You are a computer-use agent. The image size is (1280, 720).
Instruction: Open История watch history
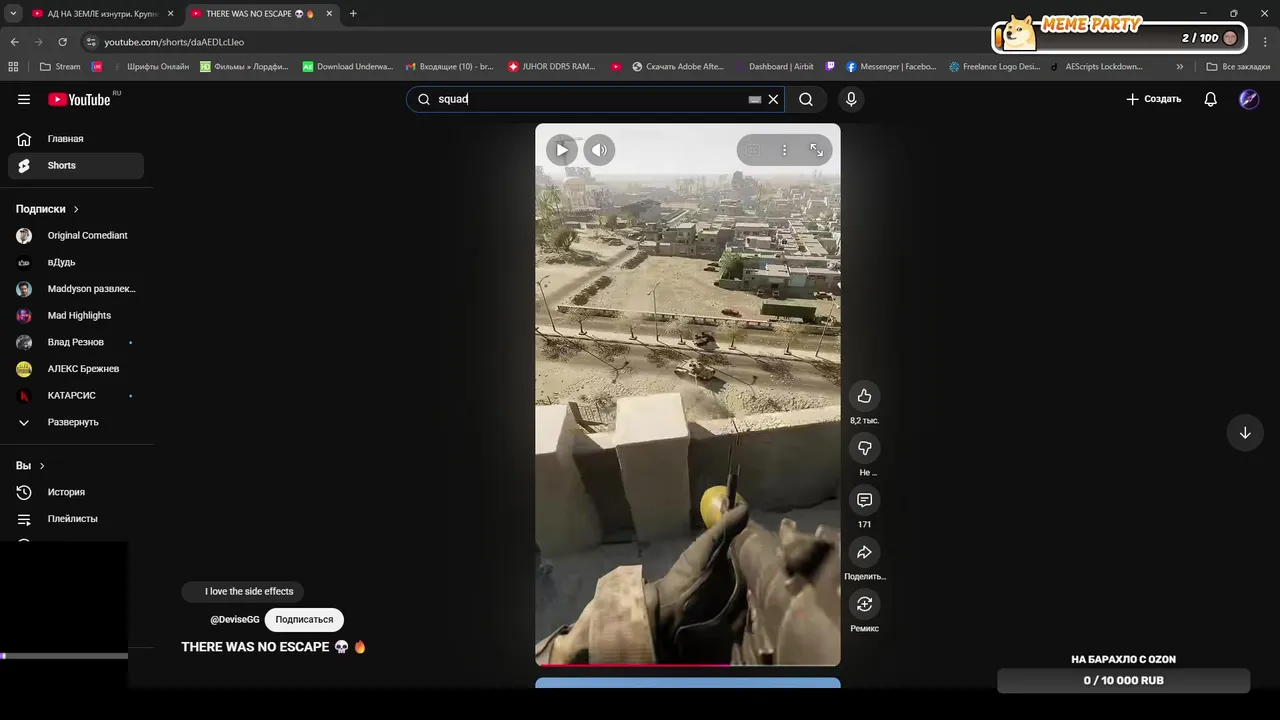pos(76,492)
